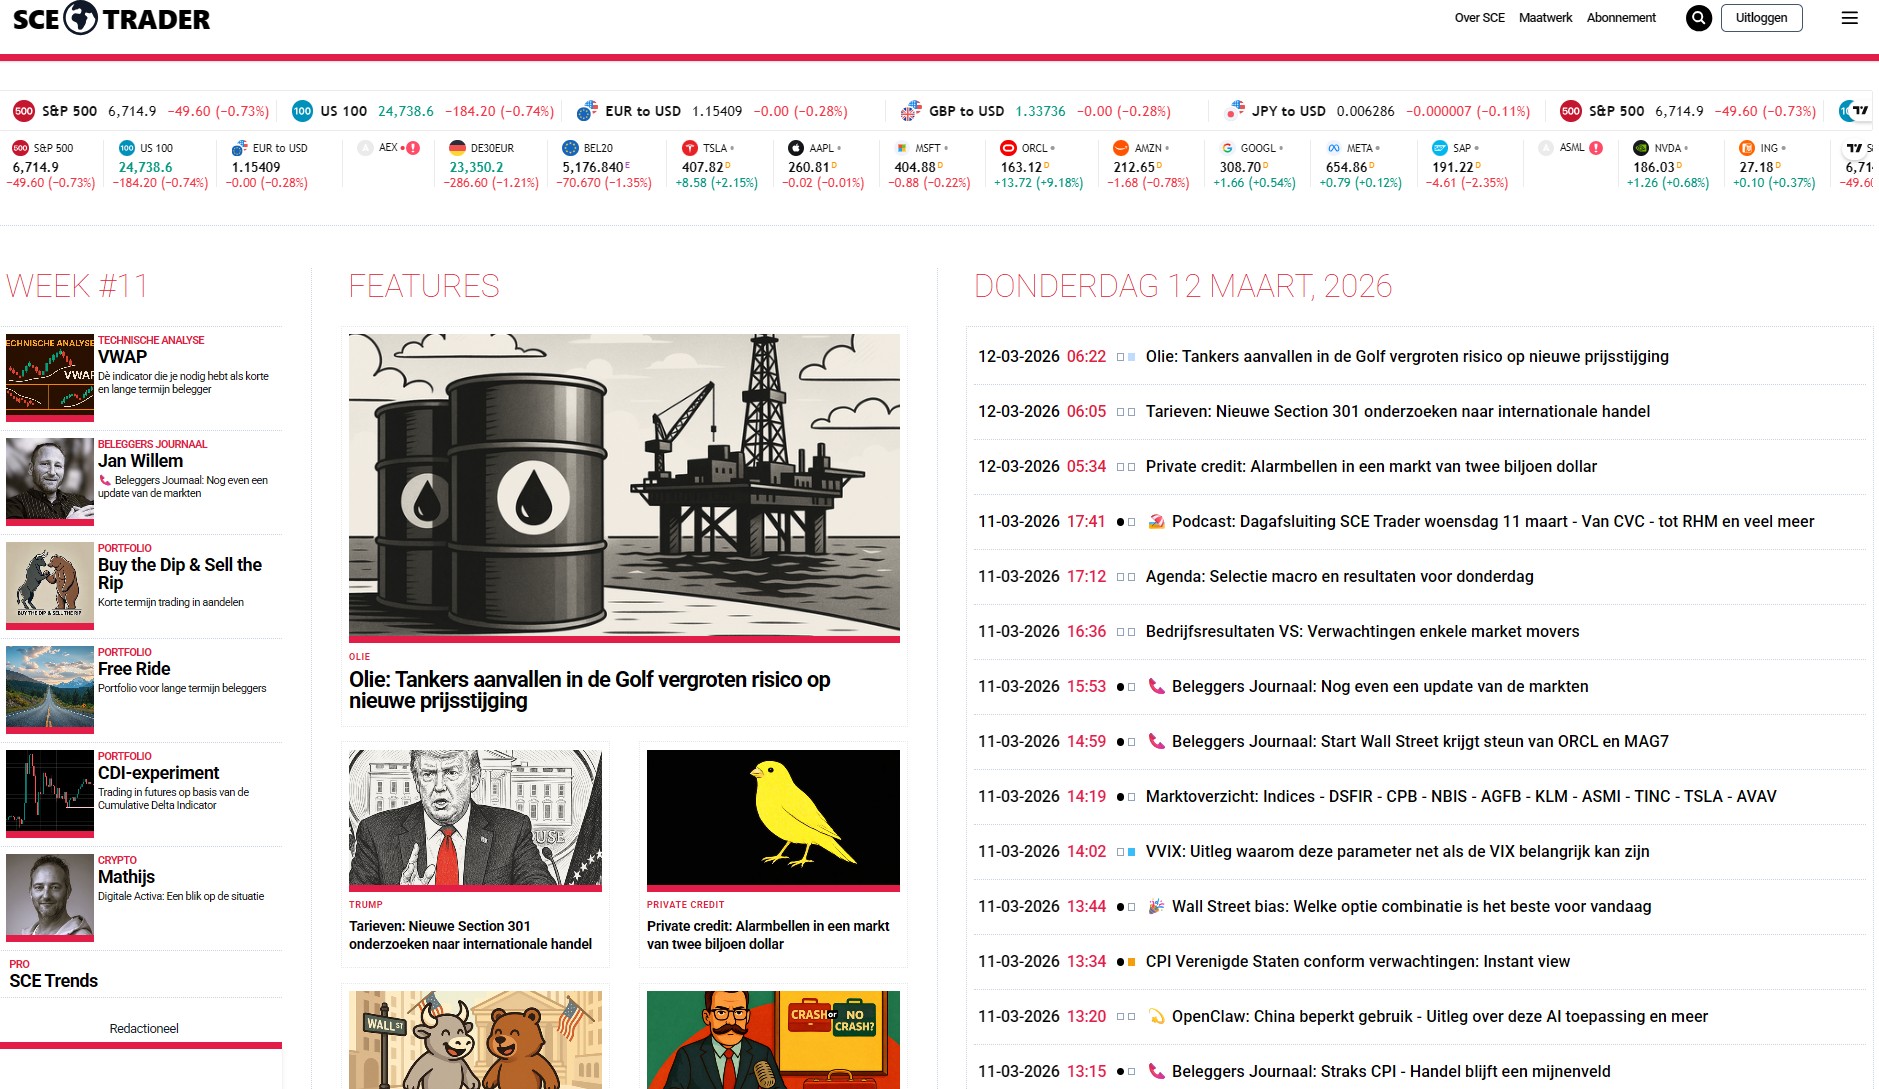The width and height of the screenshot is (1879, 1089).
Task: Open the Wall St bull and bear image
Action: (475, 1039)
